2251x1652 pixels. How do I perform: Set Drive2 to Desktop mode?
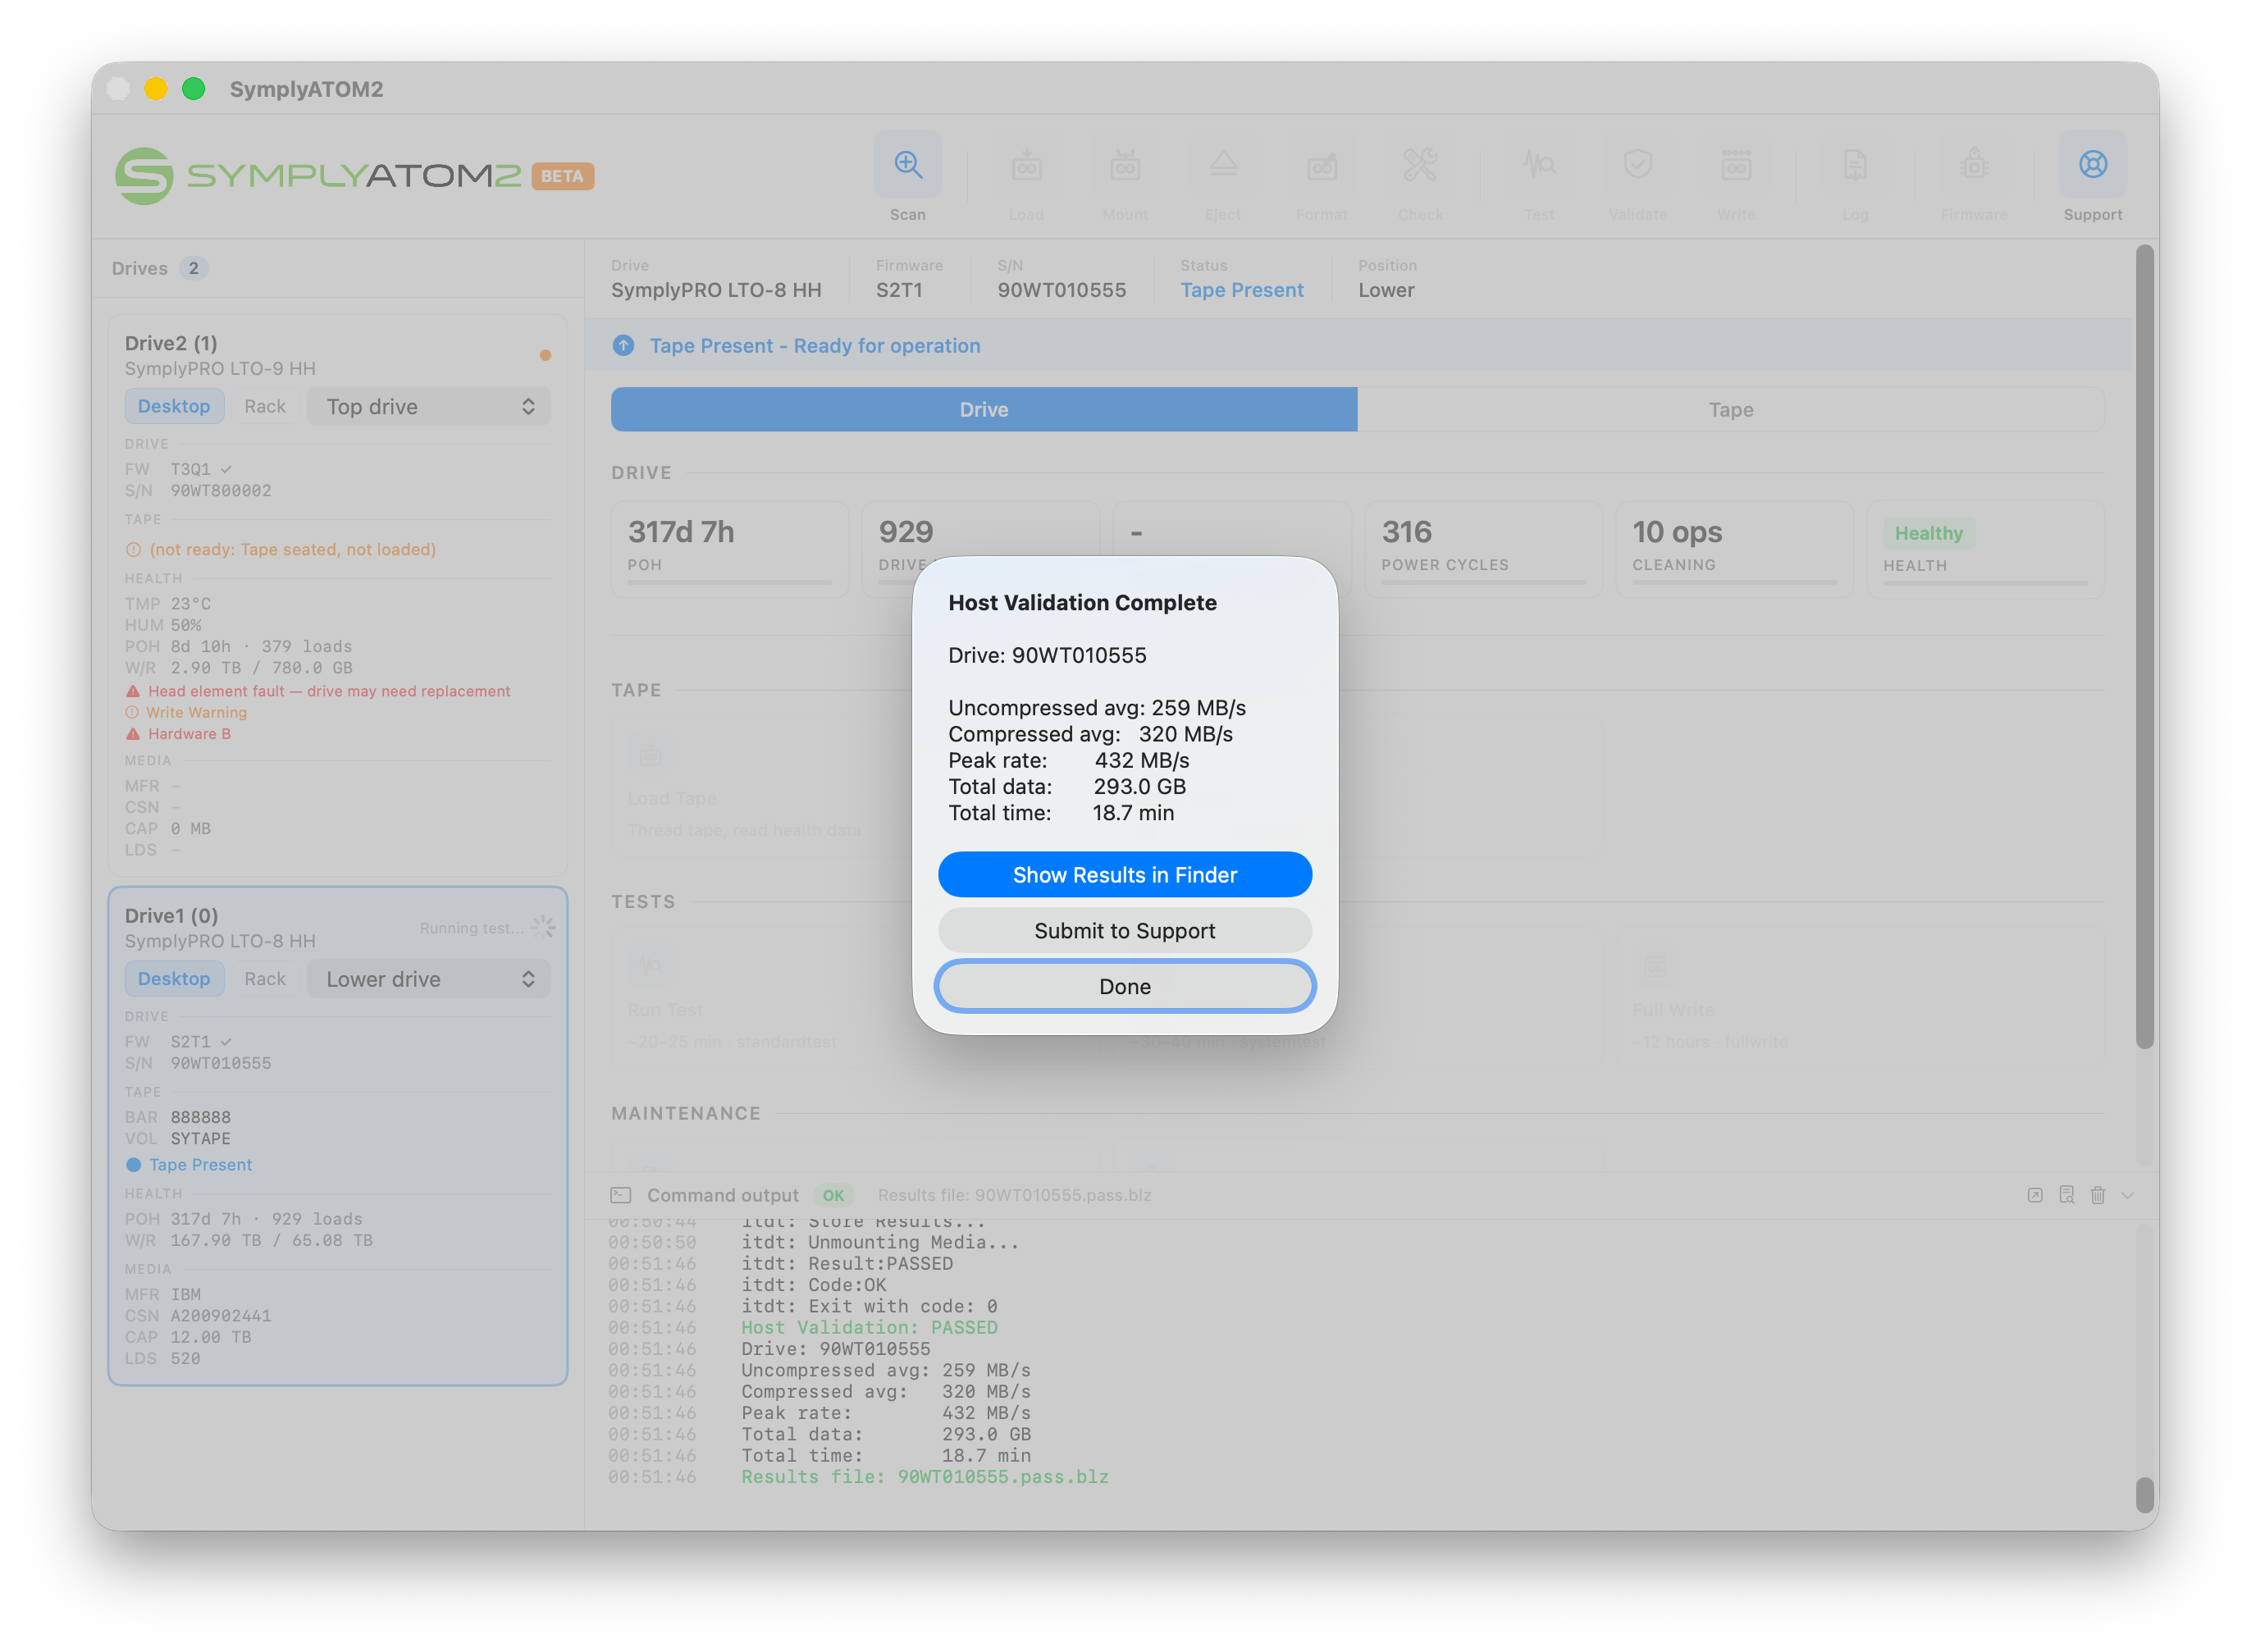(174, 406)
